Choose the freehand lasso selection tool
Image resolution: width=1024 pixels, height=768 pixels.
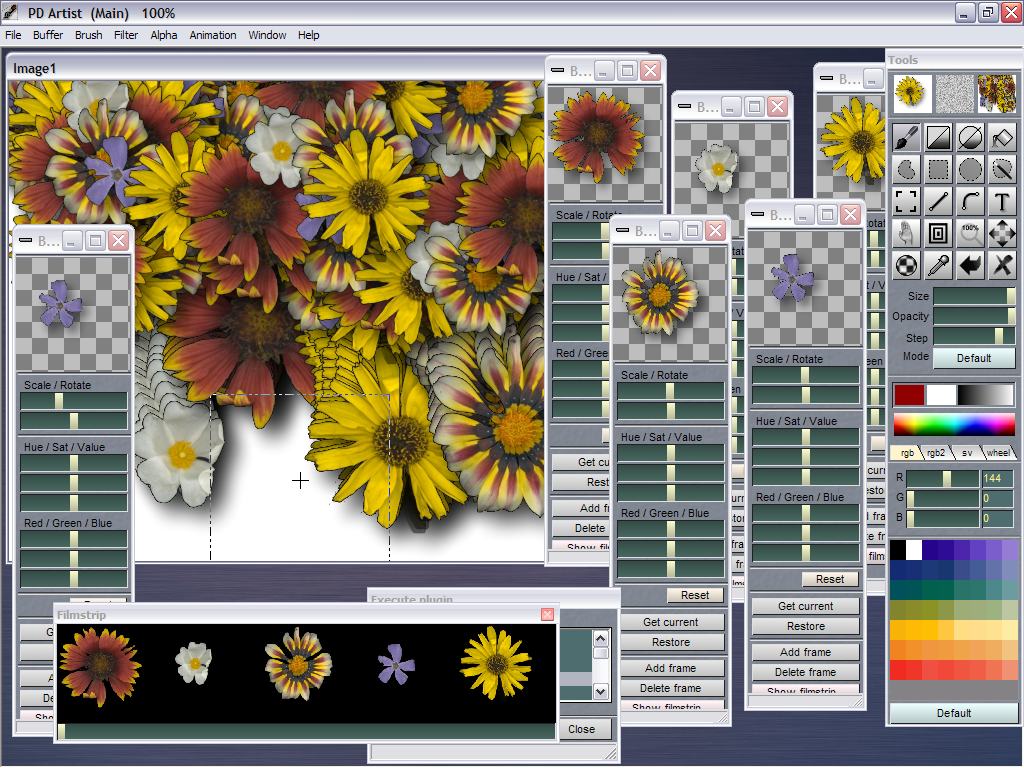907,169
